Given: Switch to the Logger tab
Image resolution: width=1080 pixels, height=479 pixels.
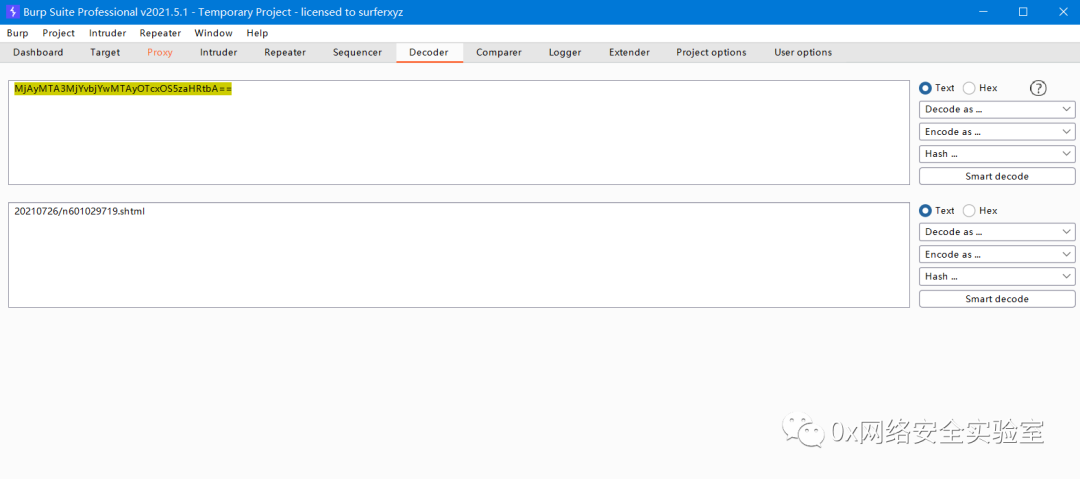Looking at the screenshot, I should click(x=565, y=52).
